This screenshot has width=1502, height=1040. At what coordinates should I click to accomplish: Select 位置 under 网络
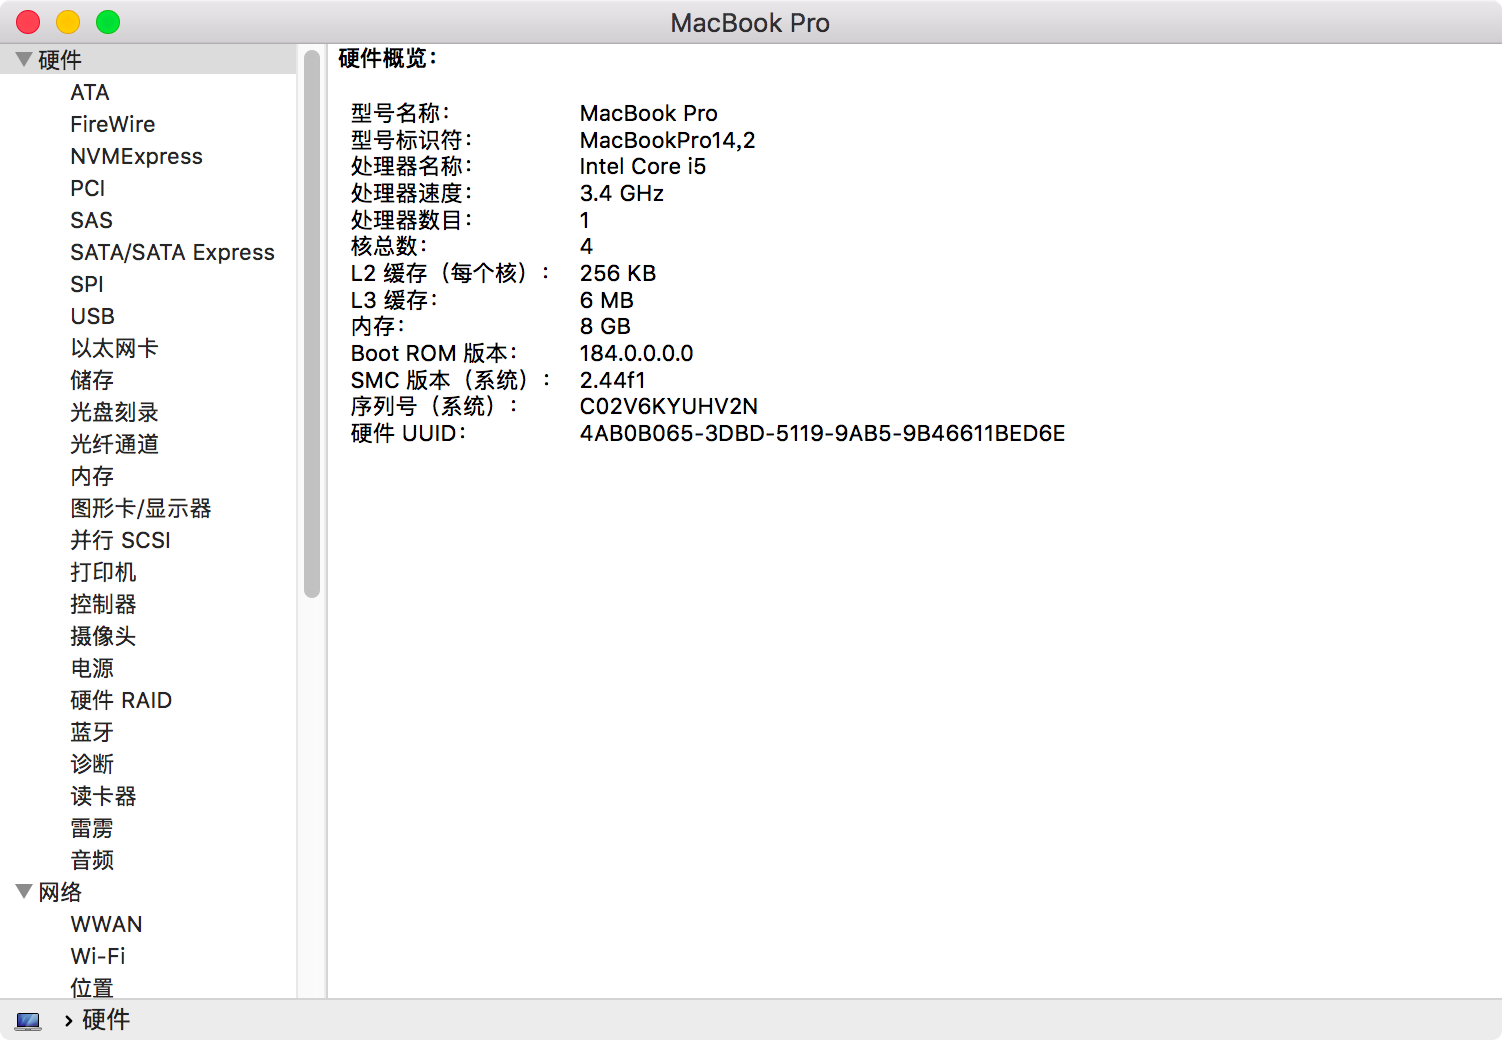click(x=92, y=988)
